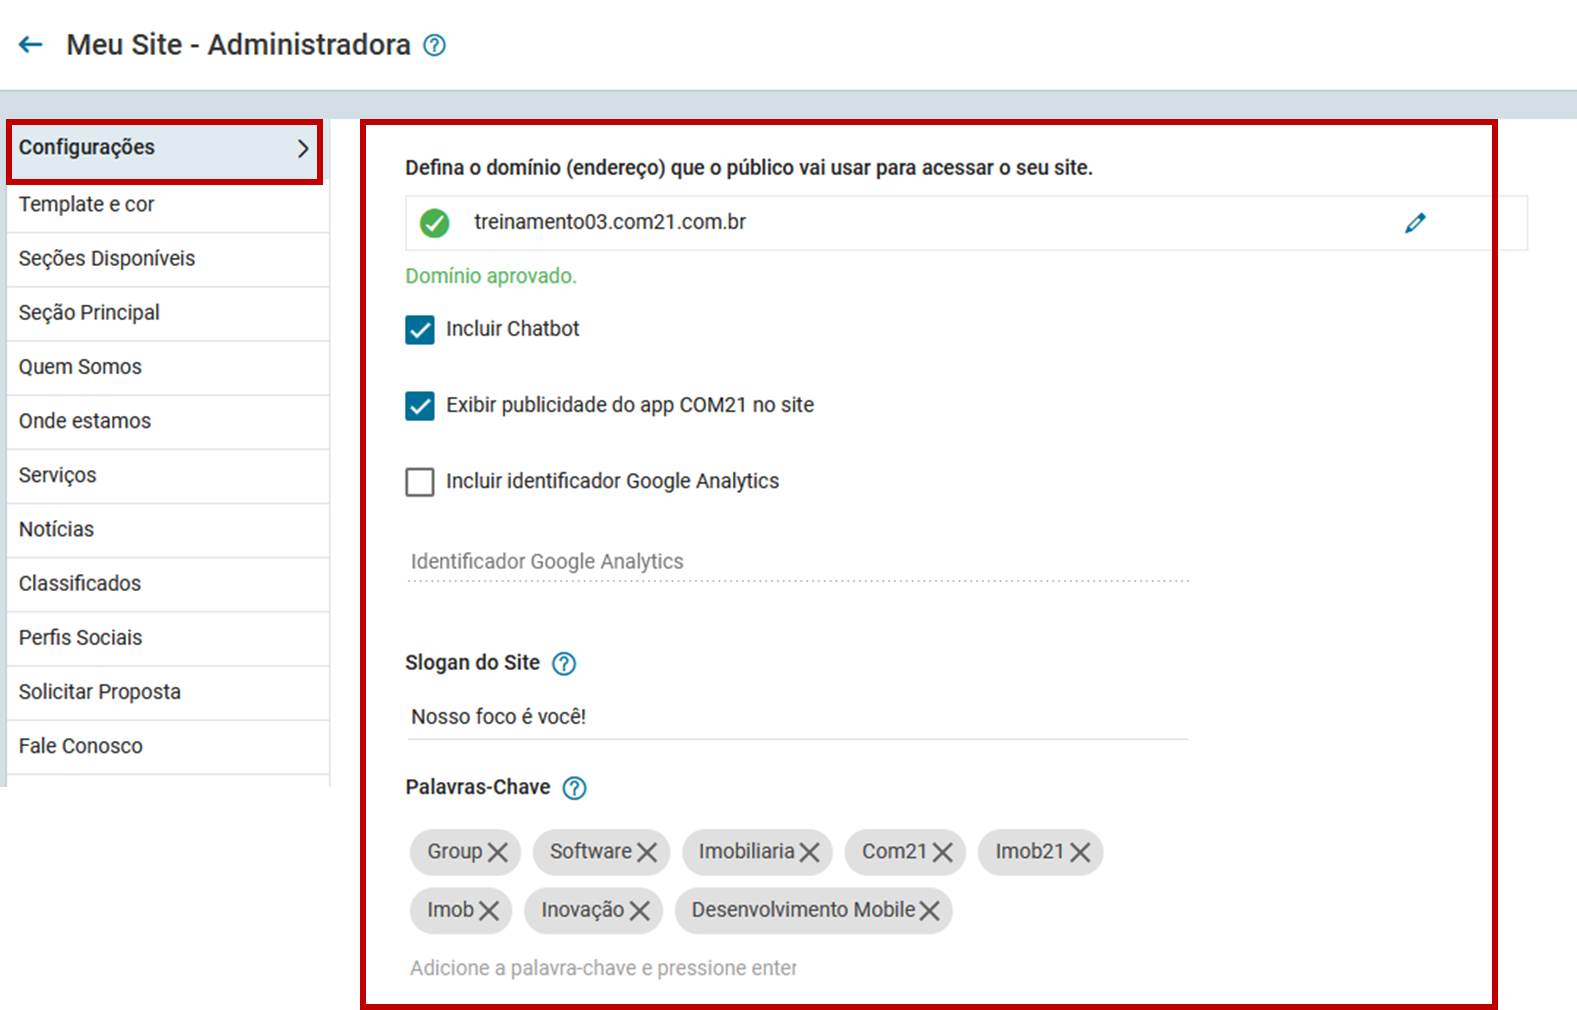Image resolution: width=1577 pixels, height=1010 pixels.
Task: Go to Quem Somos section
Action: 168,367
